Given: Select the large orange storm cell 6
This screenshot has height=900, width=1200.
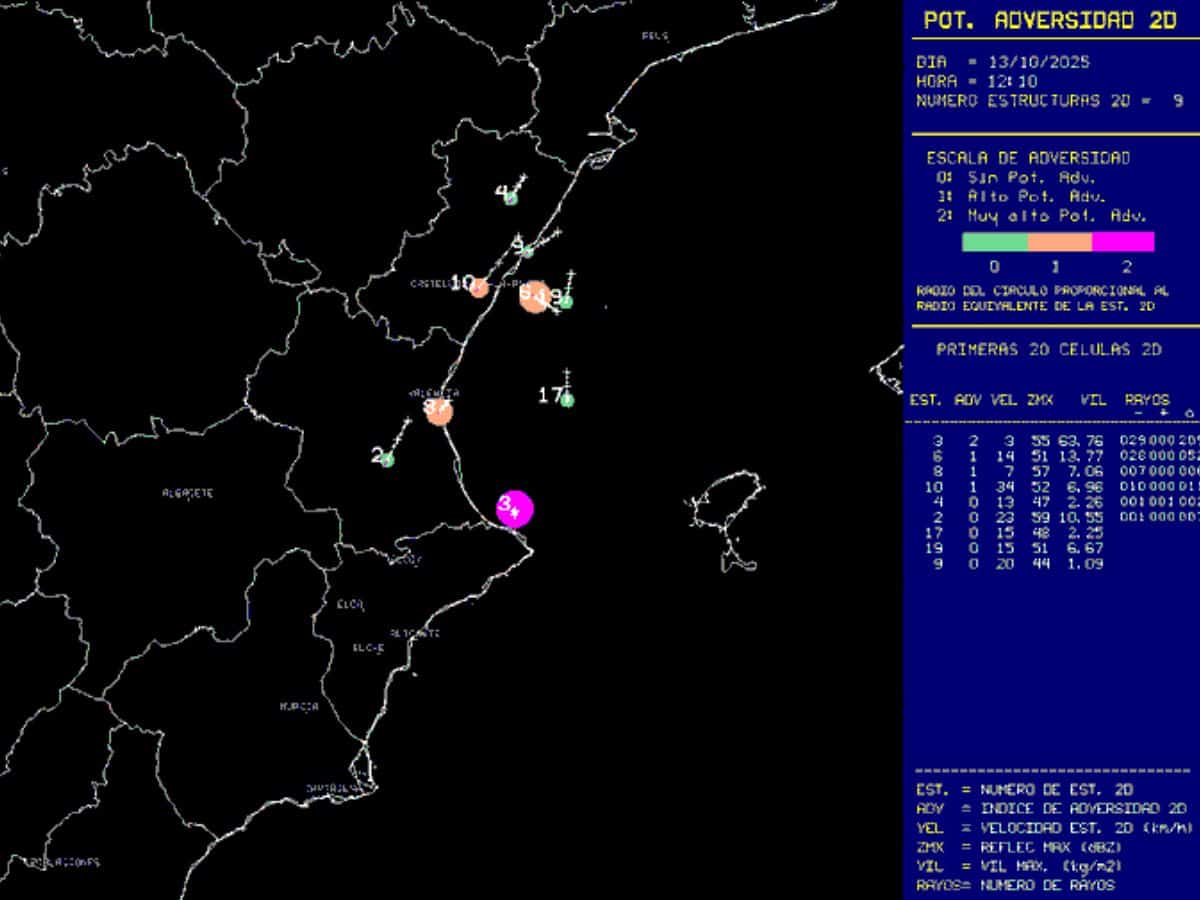Looking at the screenshot, I should (x=534, y=296).
